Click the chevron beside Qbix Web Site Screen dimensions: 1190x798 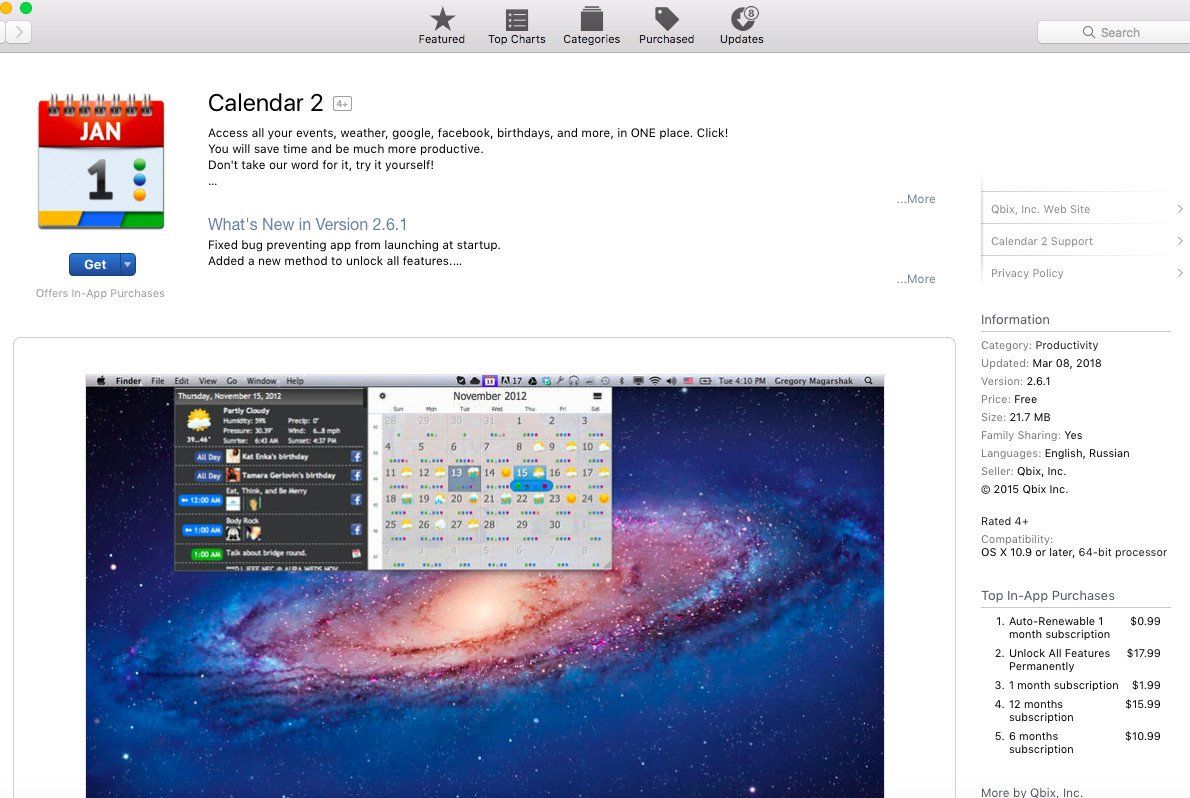point(1179,209)
